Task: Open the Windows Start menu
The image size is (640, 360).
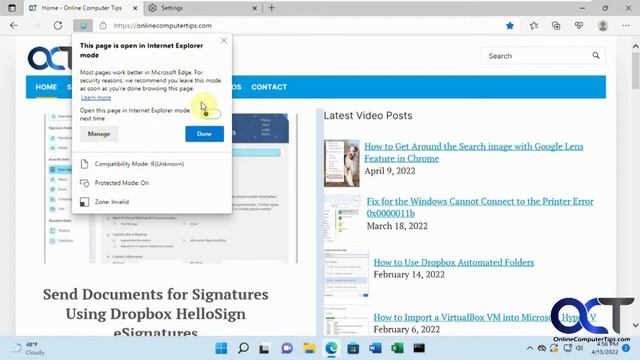Action: pos(221,348)
